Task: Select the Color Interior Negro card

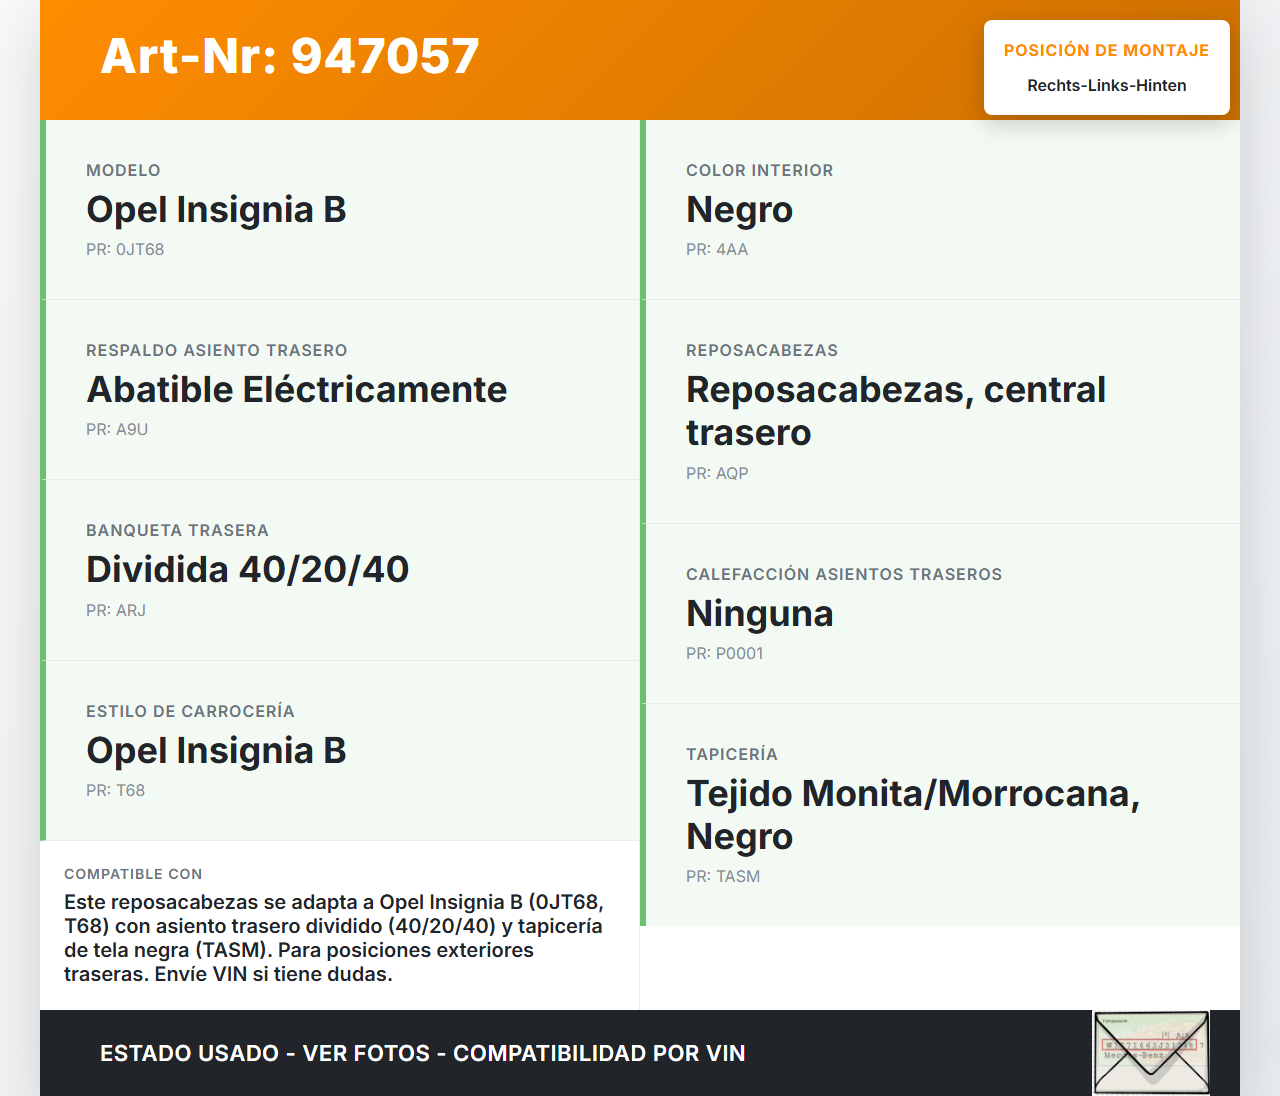Action: pos(940,210)
